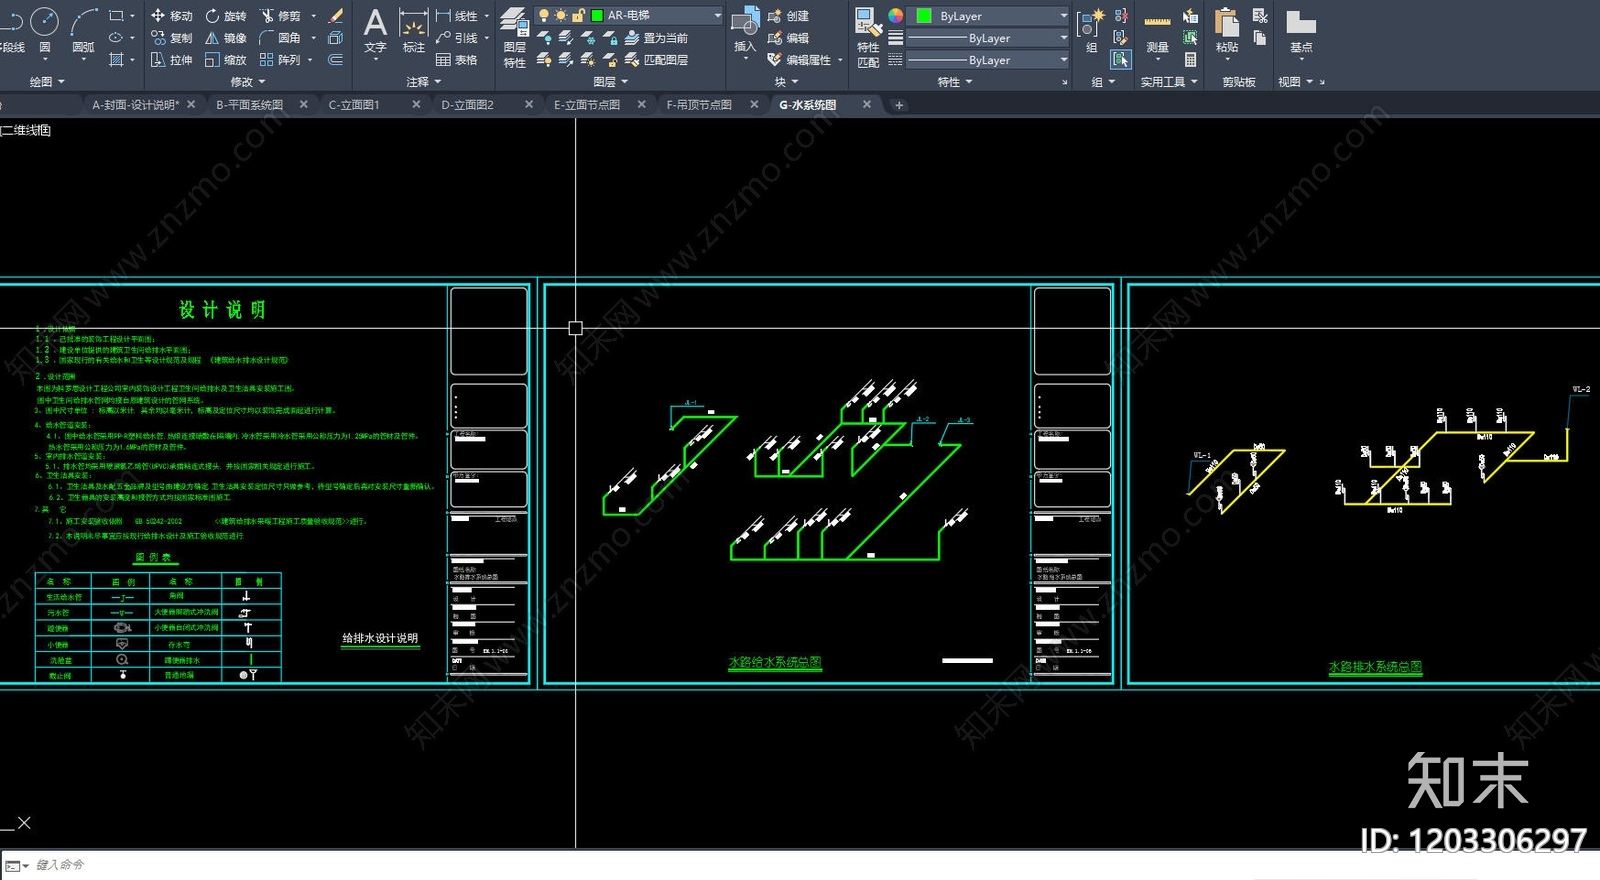Choose the Mirror (镜像) tool
This screenshot has height=880, width=1600.
pos(226,38)
